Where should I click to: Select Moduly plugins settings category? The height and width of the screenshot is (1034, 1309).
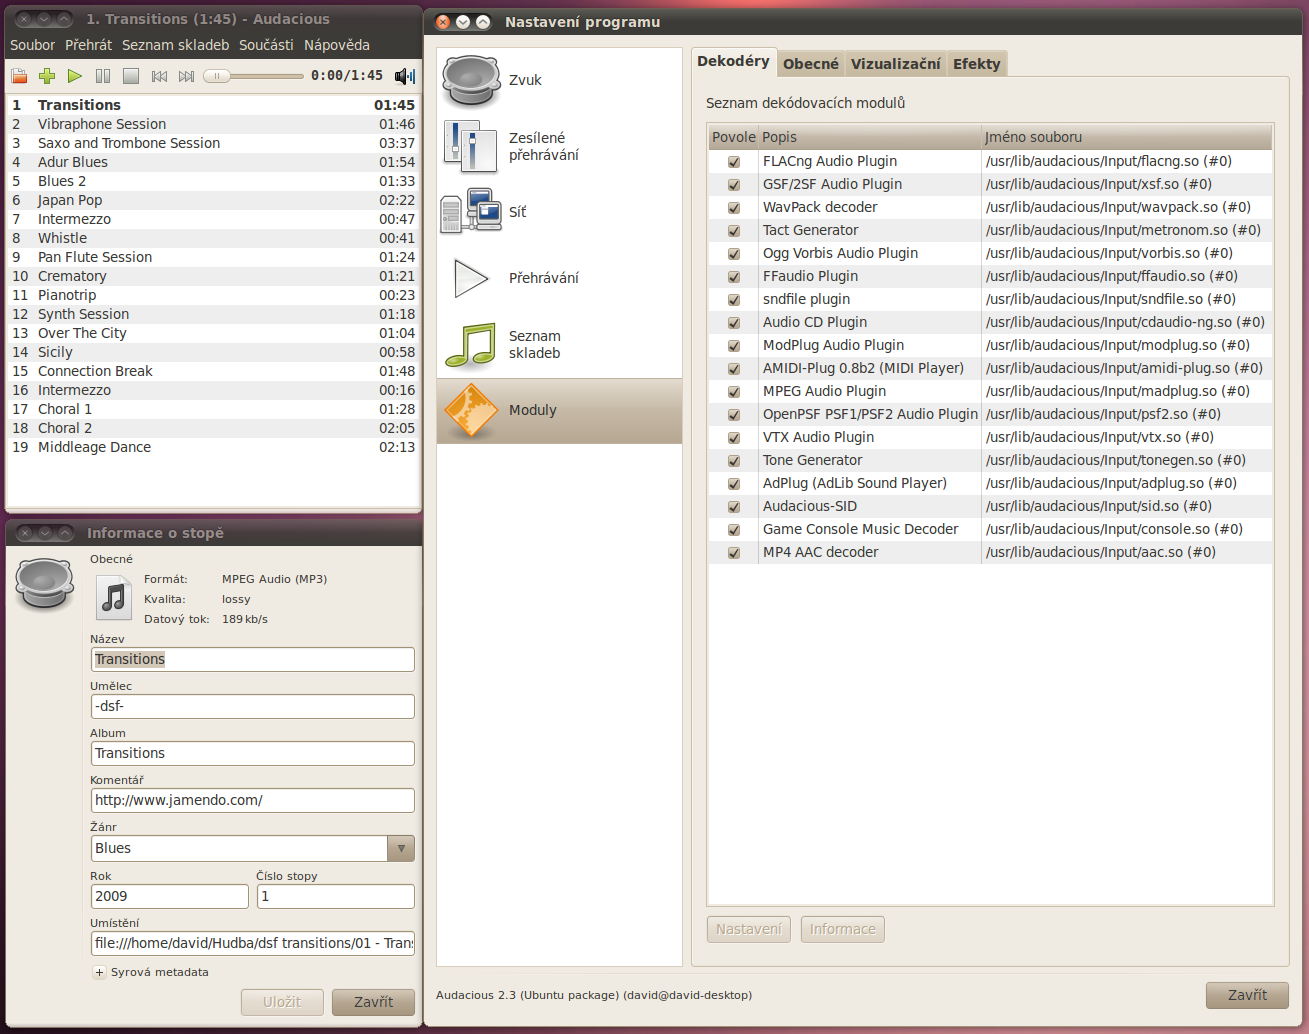[559, 411]
